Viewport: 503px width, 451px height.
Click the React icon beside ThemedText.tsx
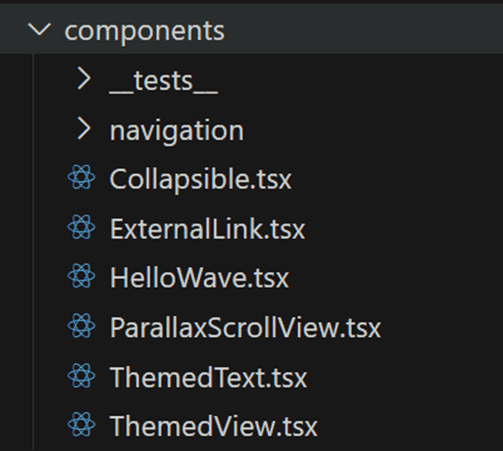[81, 376]
